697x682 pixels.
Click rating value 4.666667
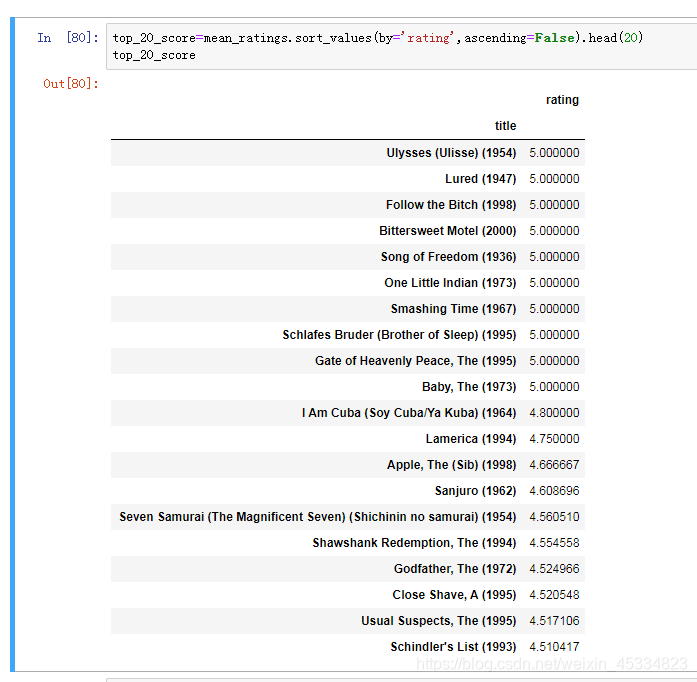tap(554, 465)
